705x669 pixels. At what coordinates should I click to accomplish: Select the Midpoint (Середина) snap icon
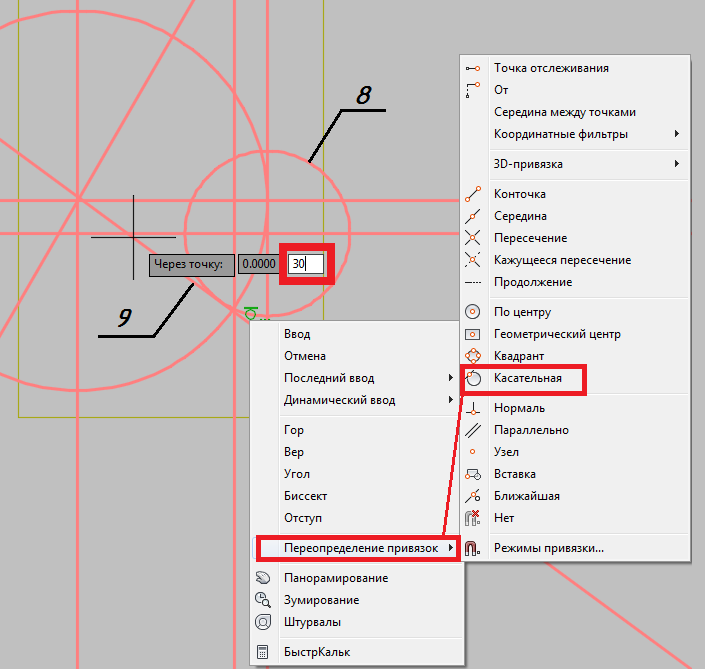[x=474, y=216]
